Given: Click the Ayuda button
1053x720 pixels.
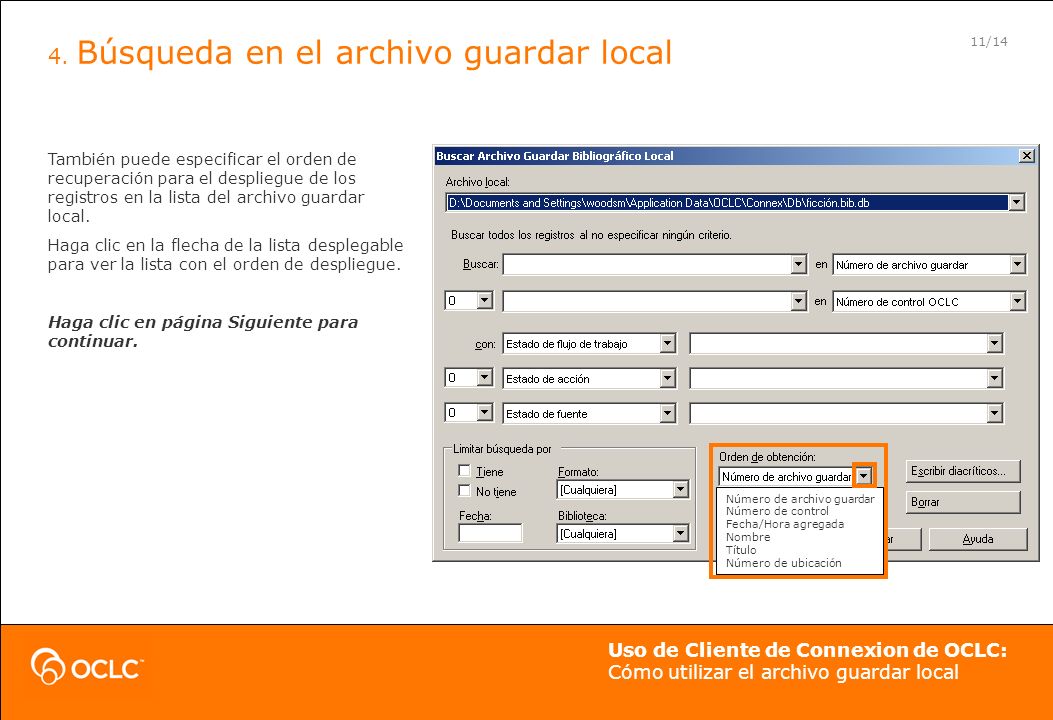Looking at the screenshot, I should coord(978,539).
